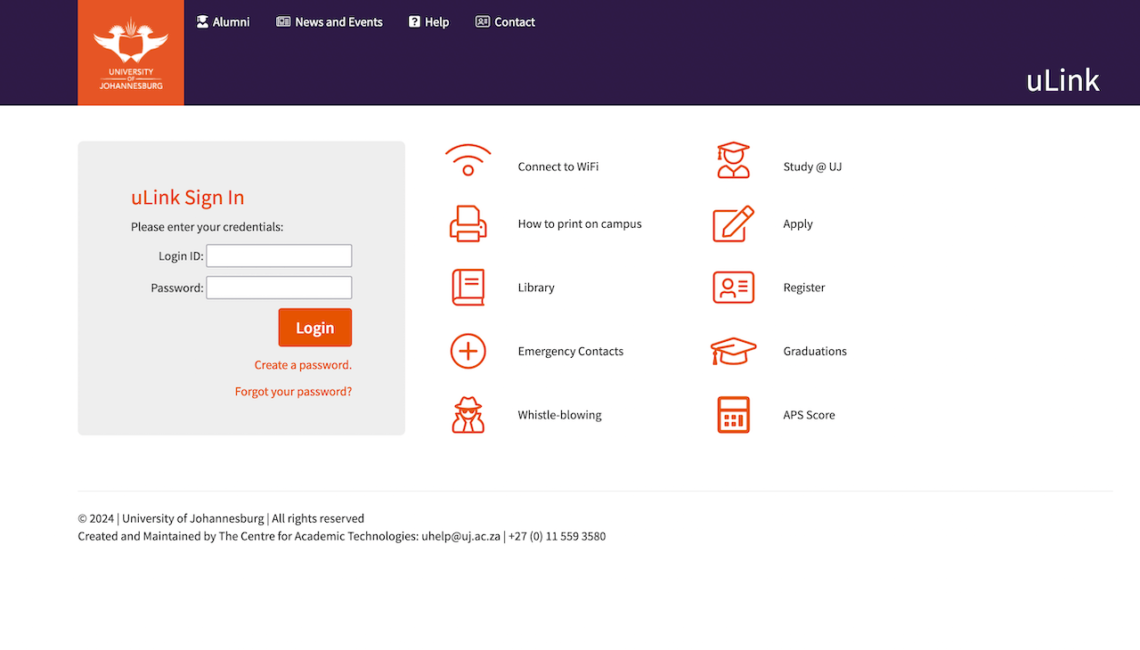This screenshot has height=650, width=1140.
Task: Open the Alumni menu item
Action: [222, 21]
